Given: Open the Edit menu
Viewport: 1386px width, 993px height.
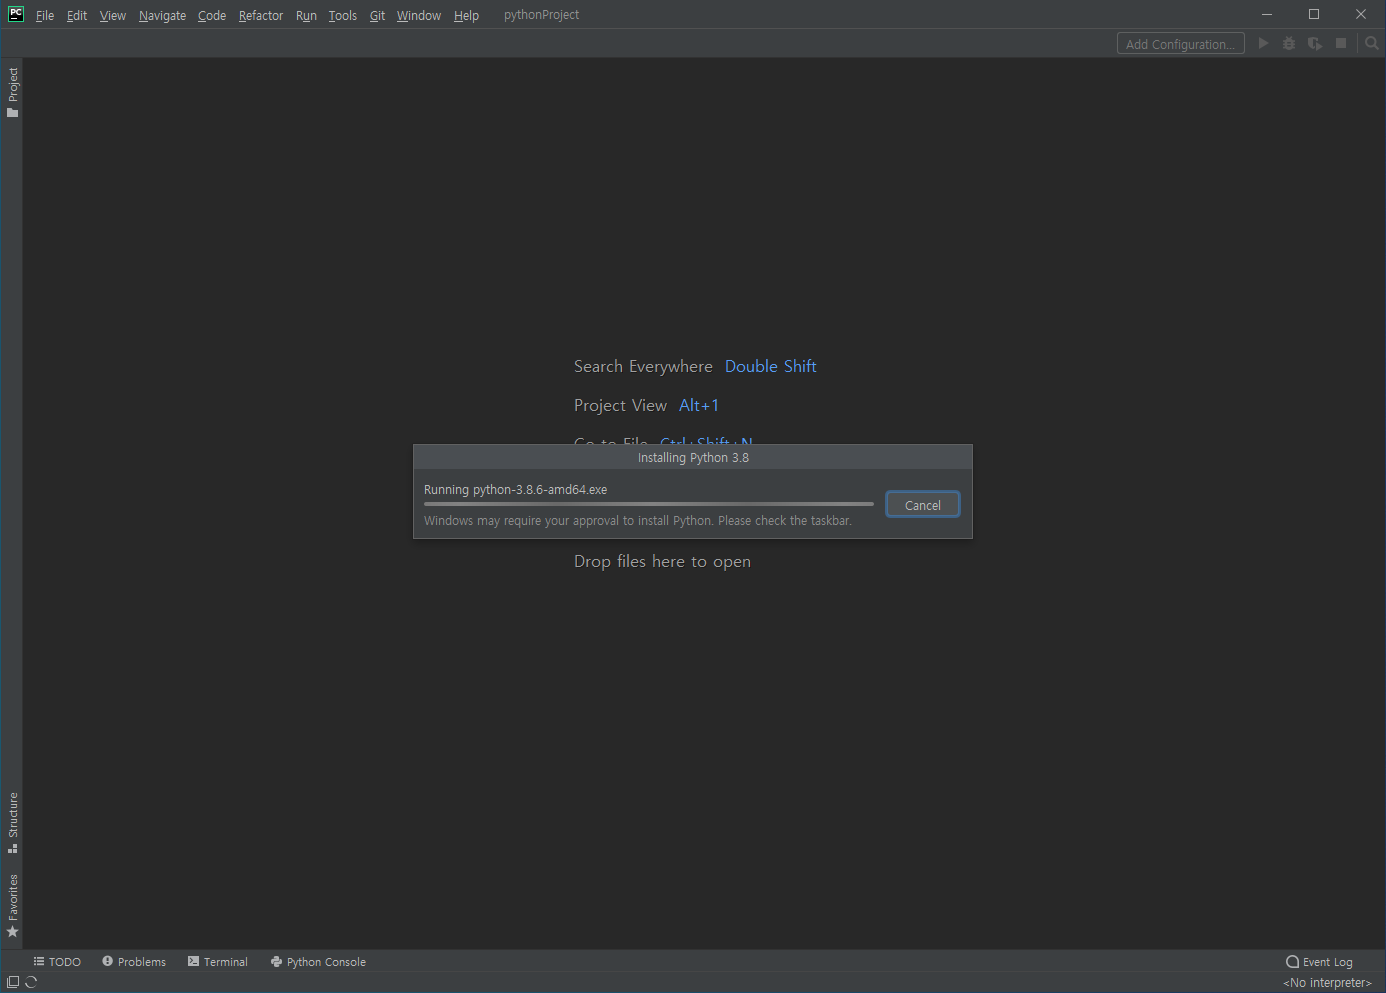Looking at the screenshot, I should pyautogui.click(x=77, y=15).
